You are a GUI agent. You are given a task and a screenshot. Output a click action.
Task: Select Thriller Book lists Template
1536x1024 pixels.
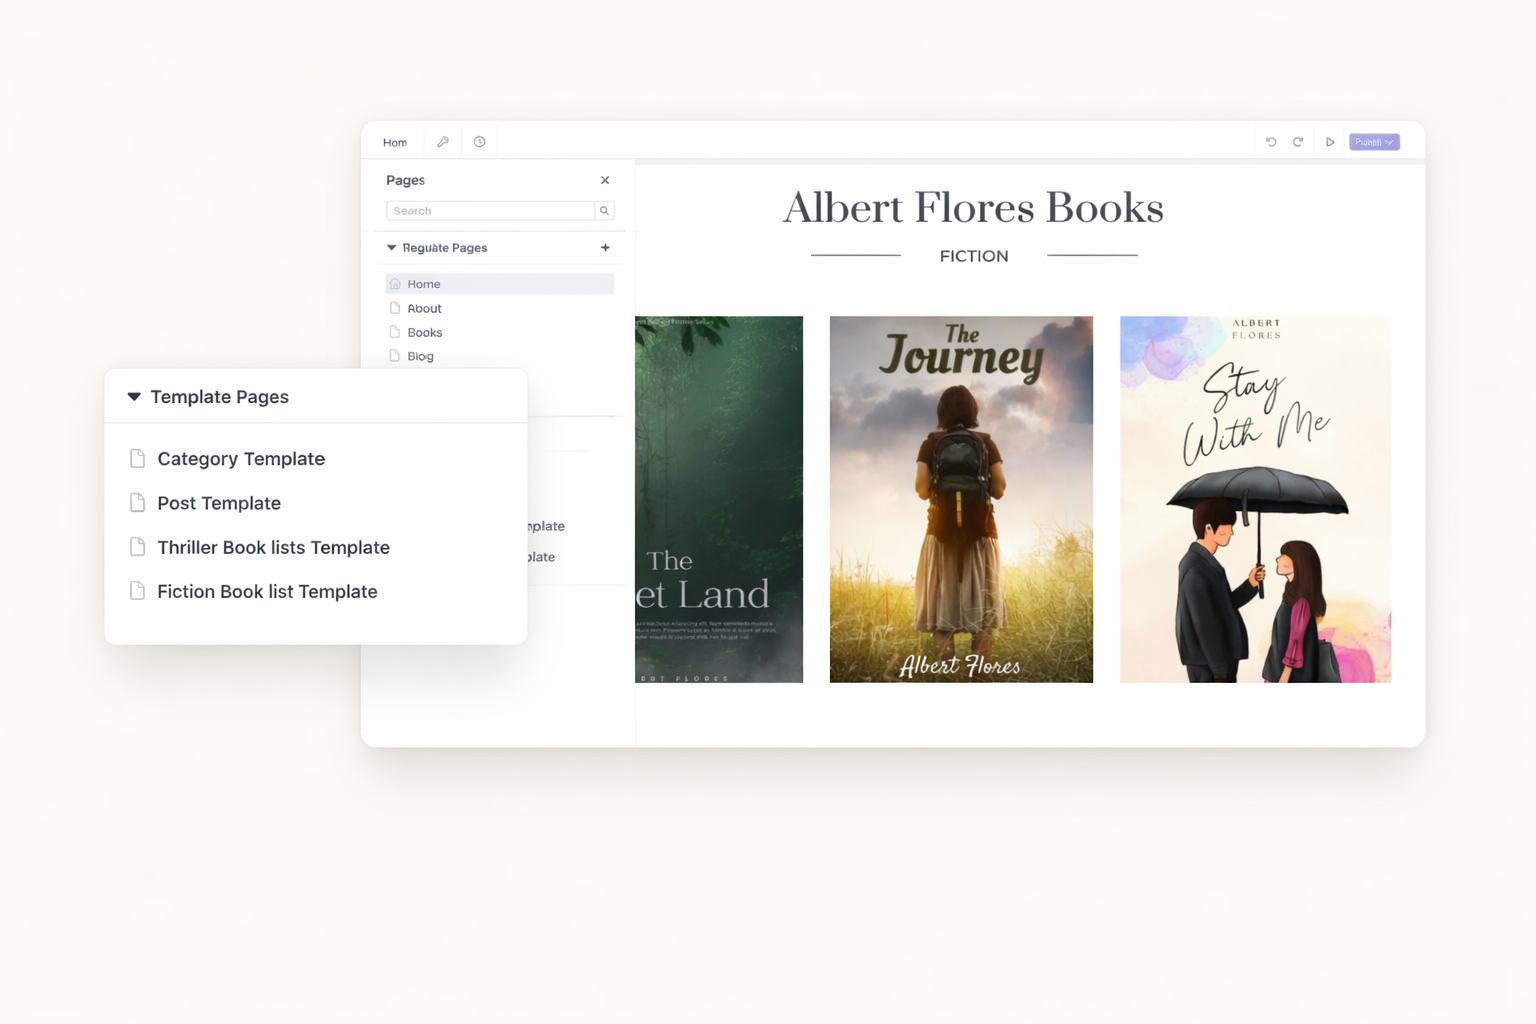point(273,548)
